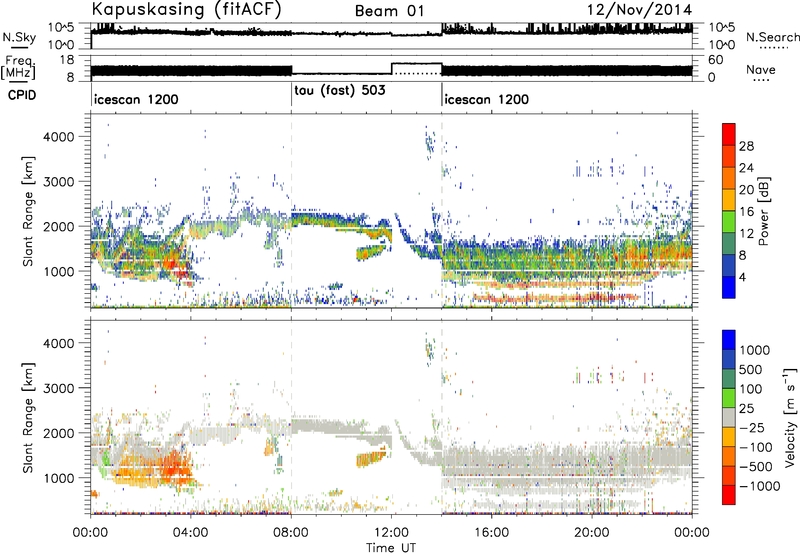This screenshot has width=800, height=554.
Task: Click 'Slant Range [km]' label of velocity panel
Action: [28, 417]
